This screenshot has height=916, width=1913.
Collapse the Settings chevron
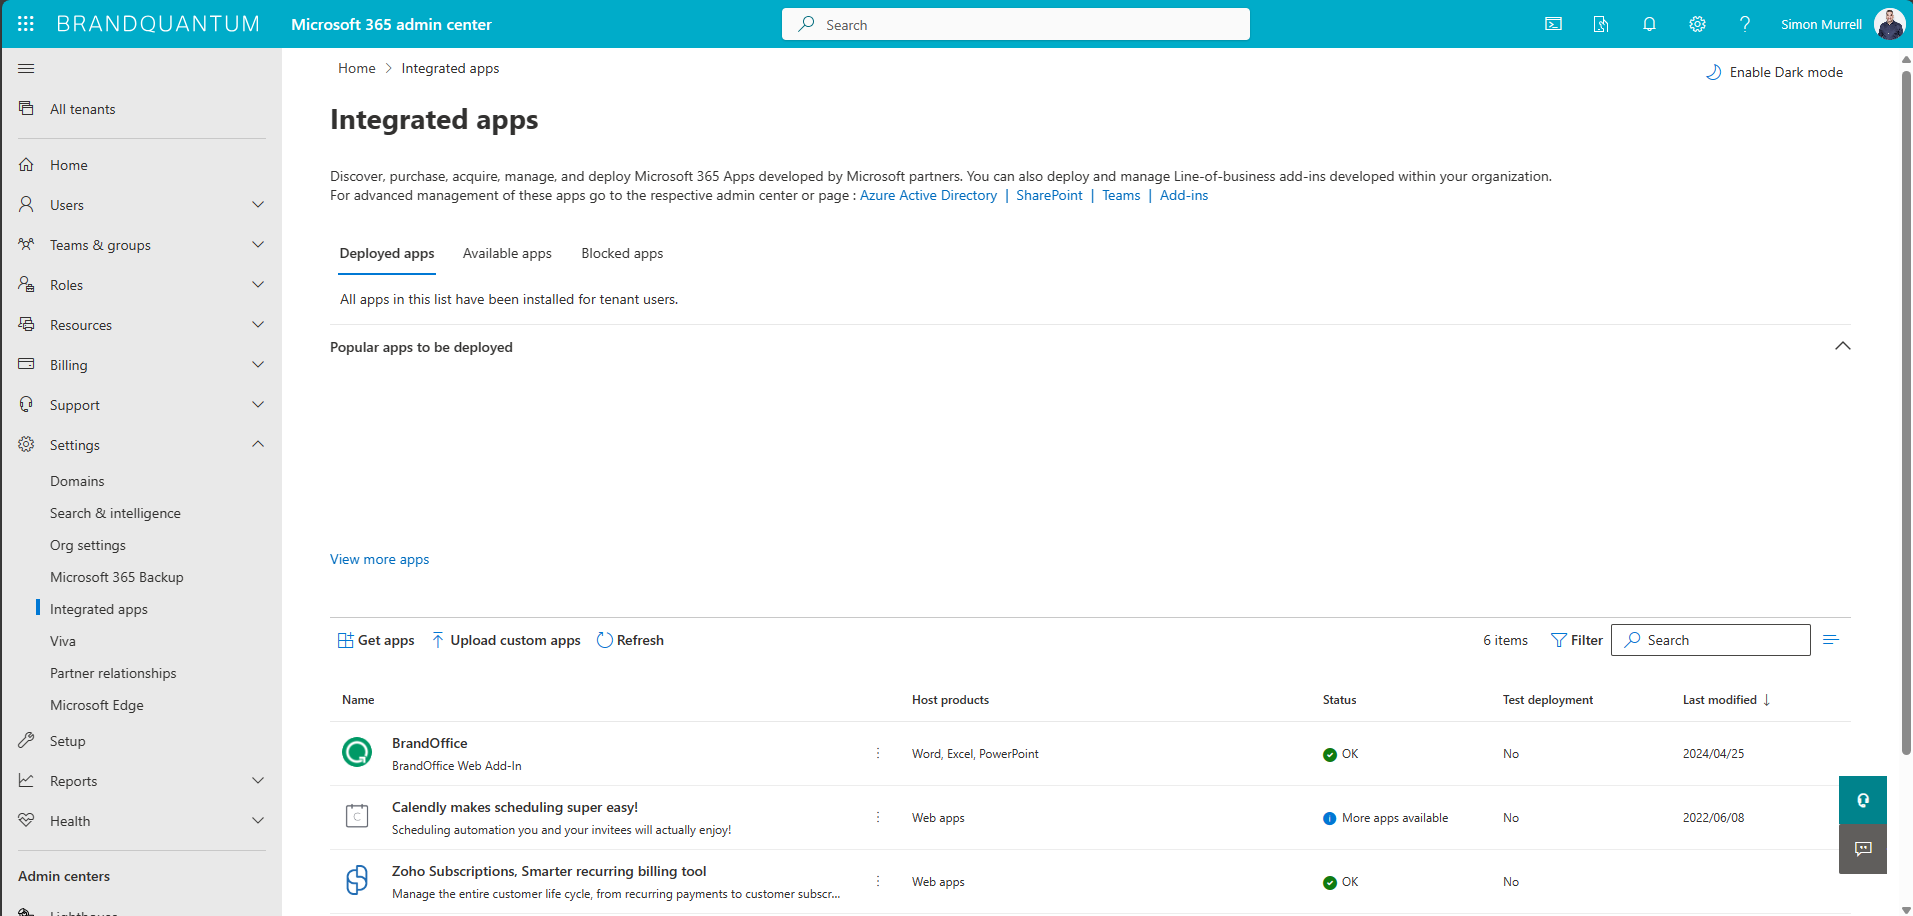click(258, 444)
